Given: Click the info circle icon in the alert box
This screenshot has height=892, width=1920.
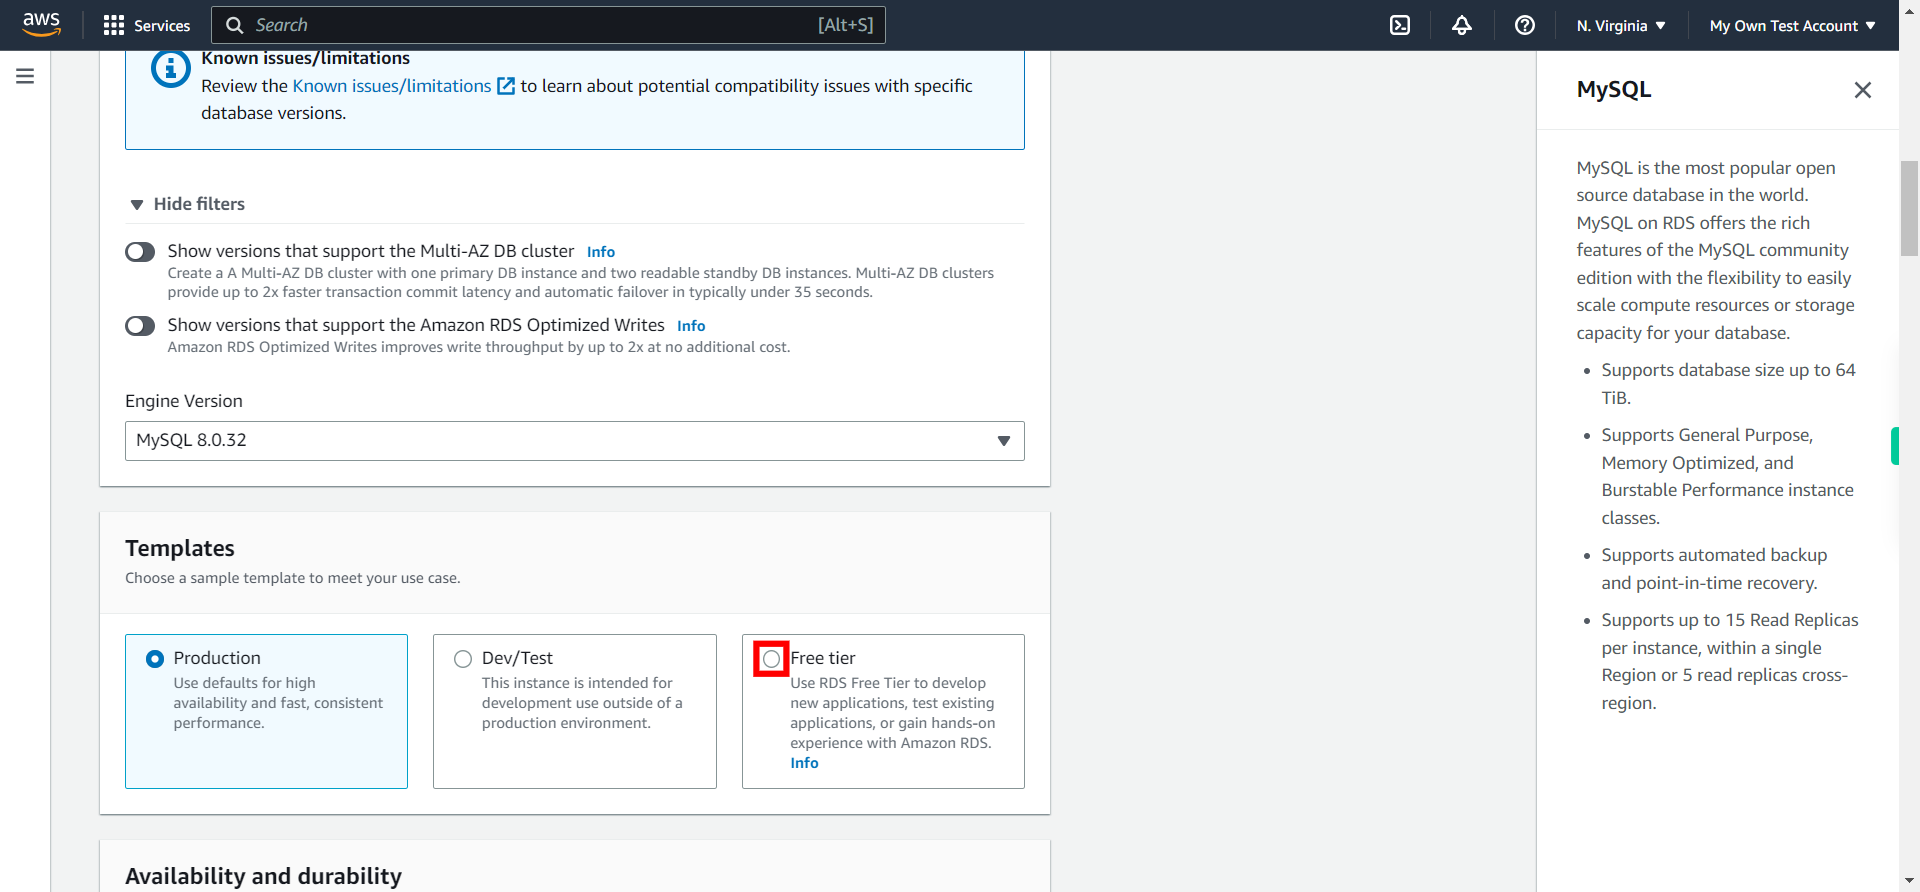Looking at the screenshot, I should point(171,68).
